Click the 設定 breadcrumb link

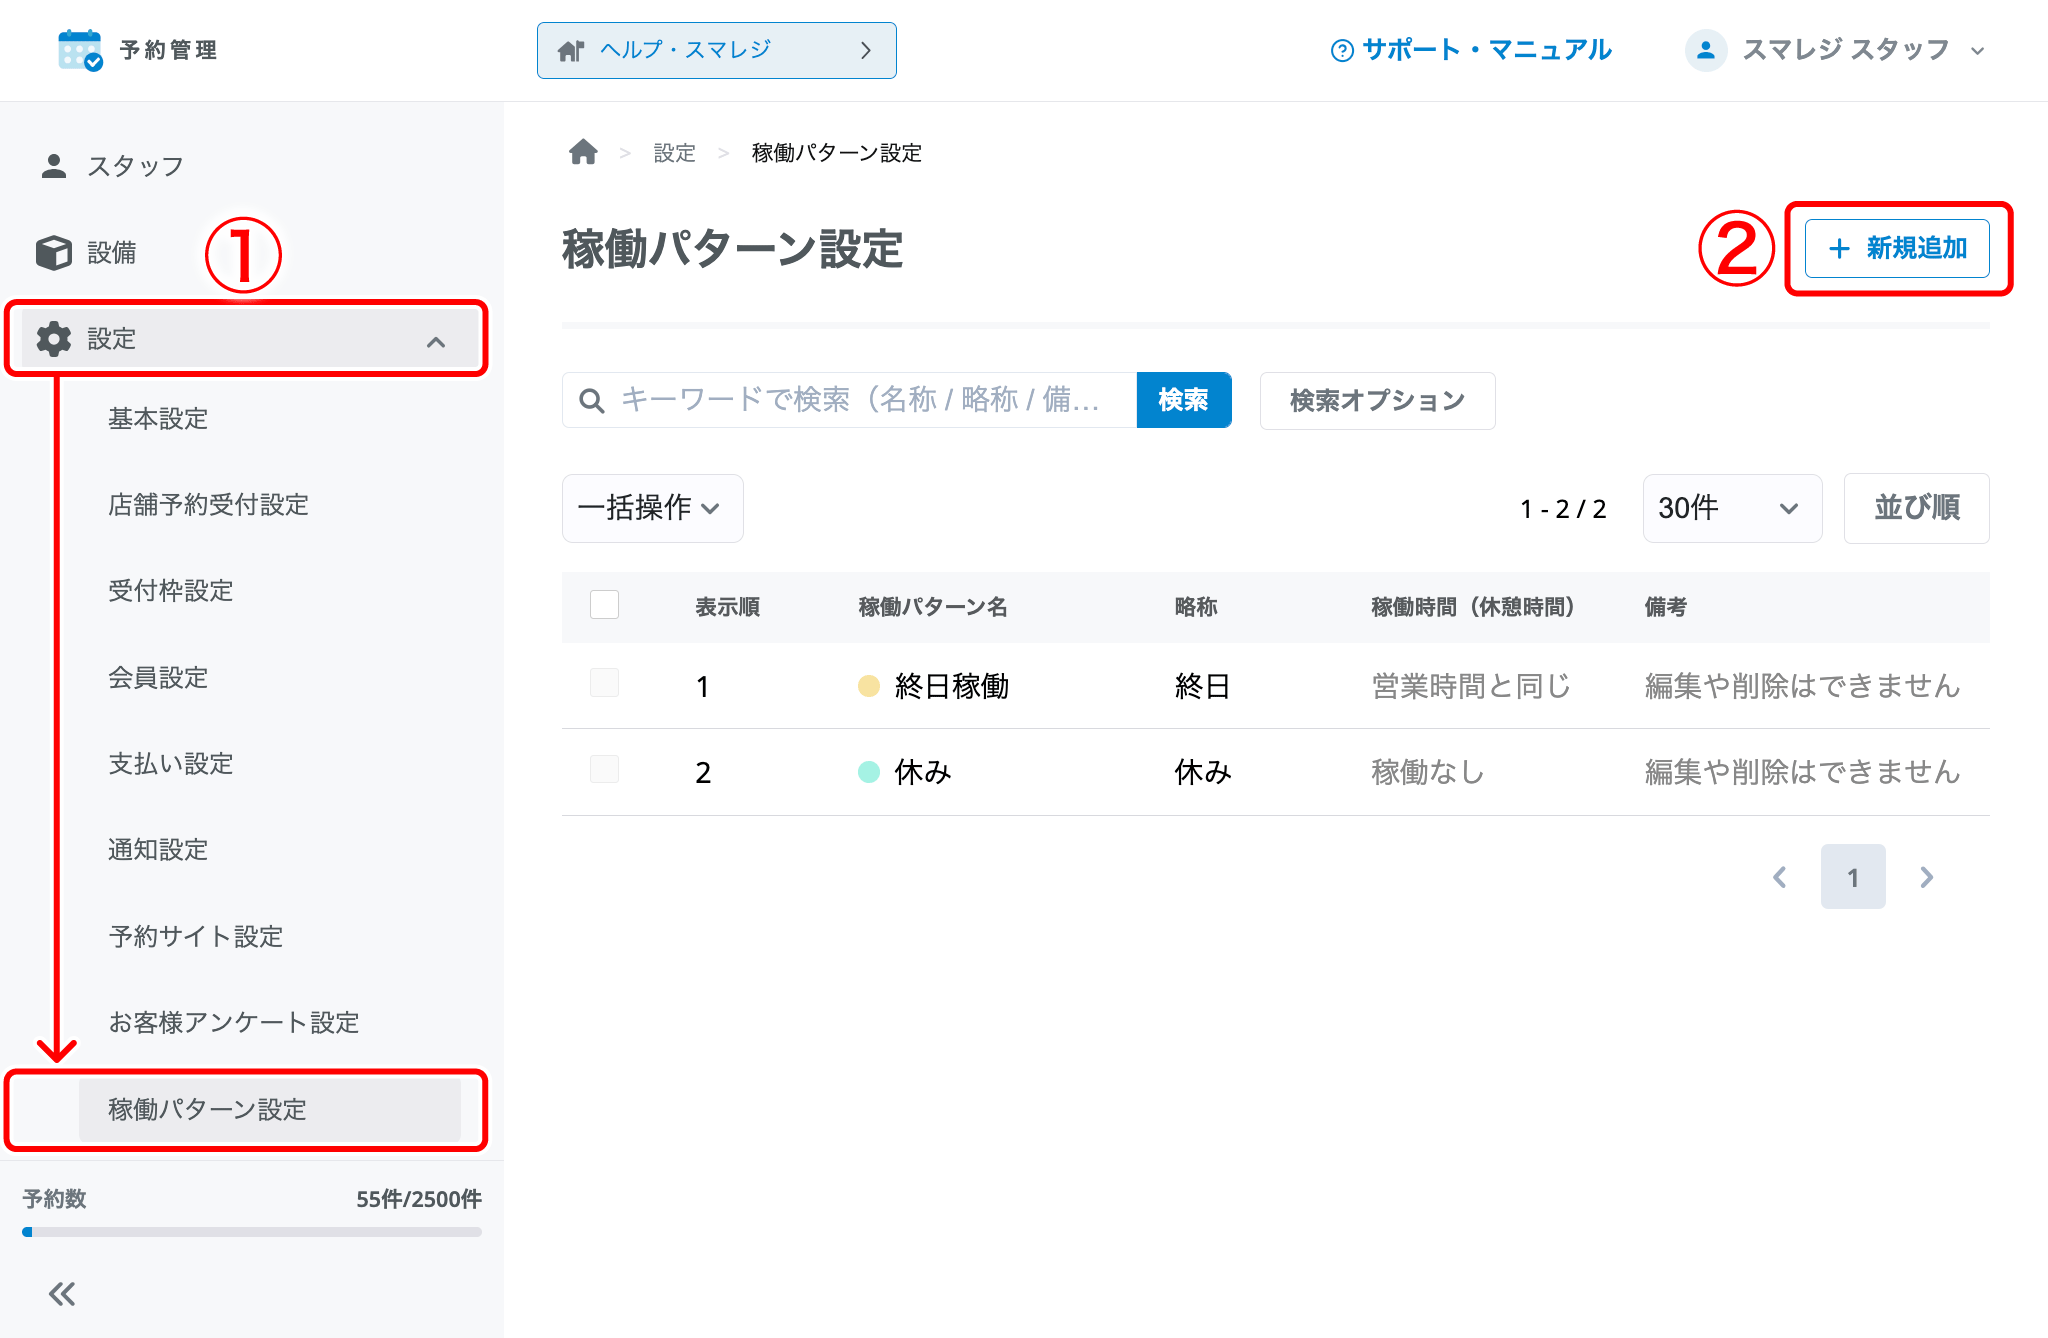[674, 153]
